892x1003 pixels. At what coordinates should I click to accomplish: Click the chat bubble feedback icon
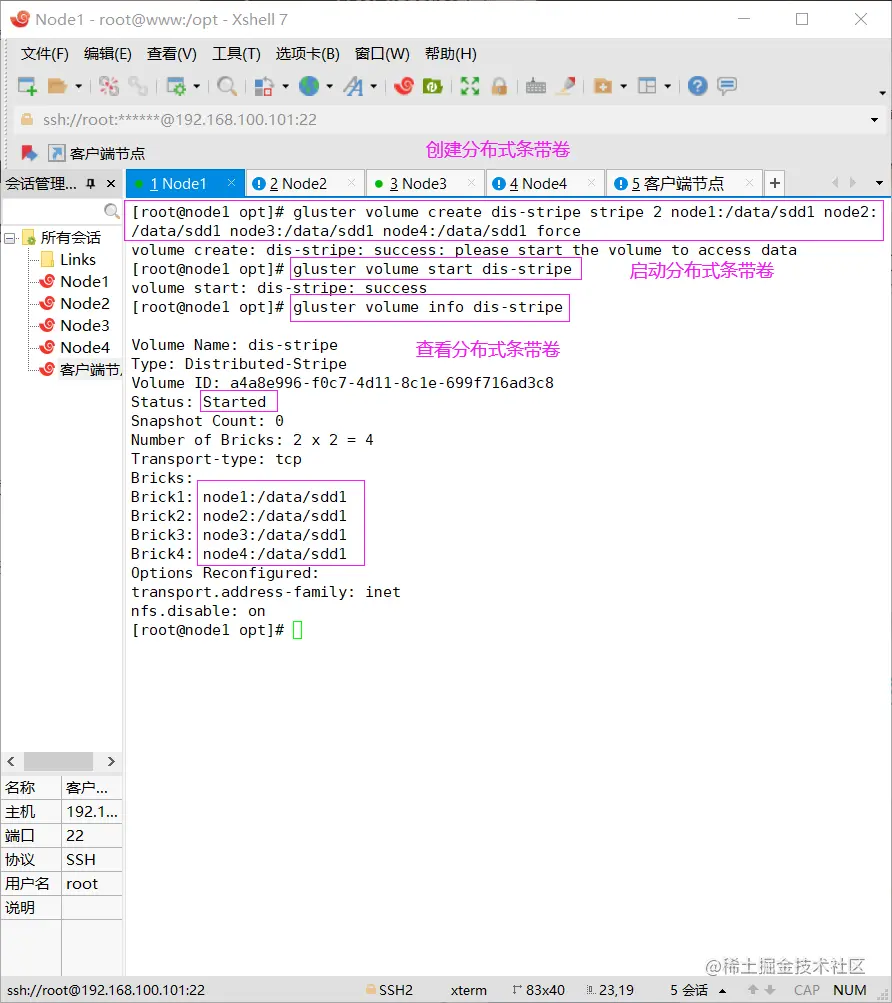coord(727,86)
